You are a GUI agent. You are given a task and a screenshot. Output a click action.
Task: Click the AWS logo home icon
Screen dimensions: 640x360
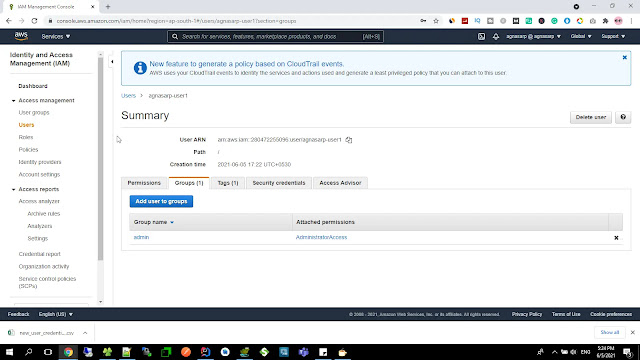21,36
